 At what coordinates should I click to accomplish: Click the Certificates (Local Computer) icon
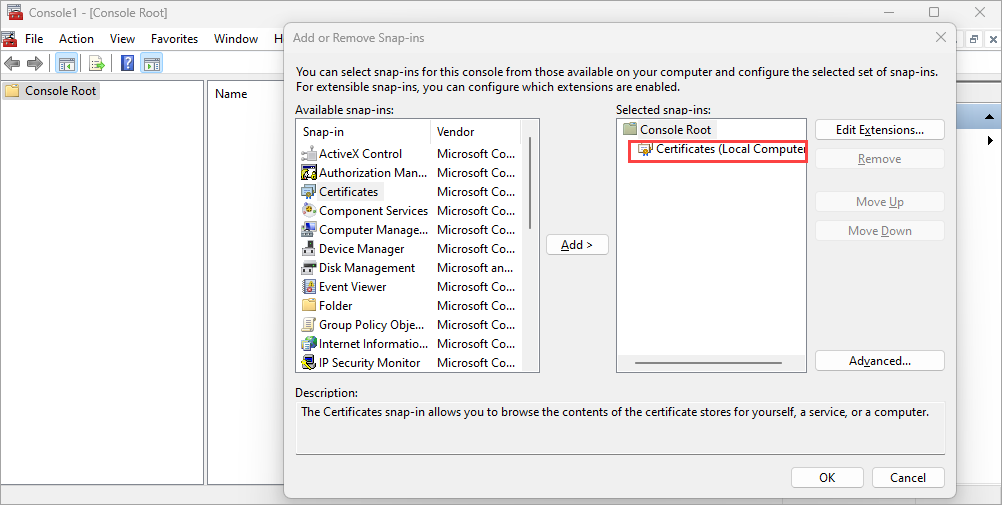point(645,149)
